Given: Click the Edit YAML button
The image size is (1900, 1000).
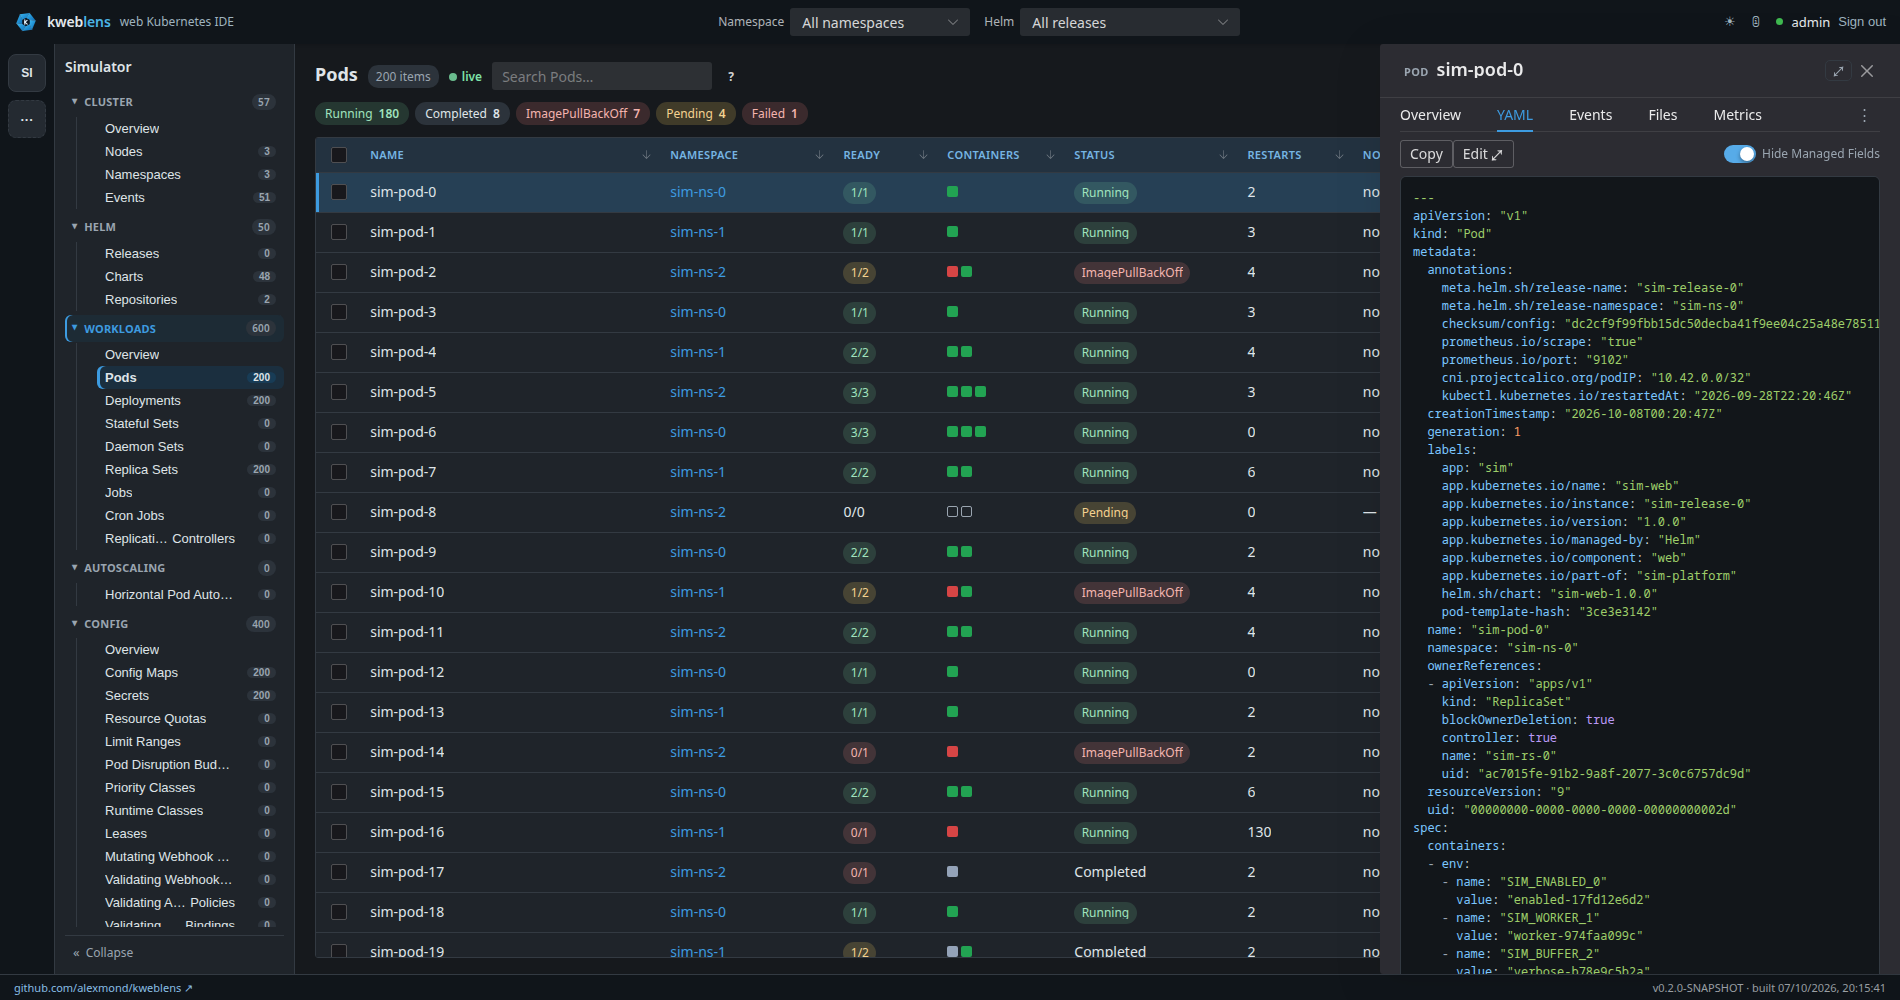Looking at the screenshot, I should [x=1483, y=154].
